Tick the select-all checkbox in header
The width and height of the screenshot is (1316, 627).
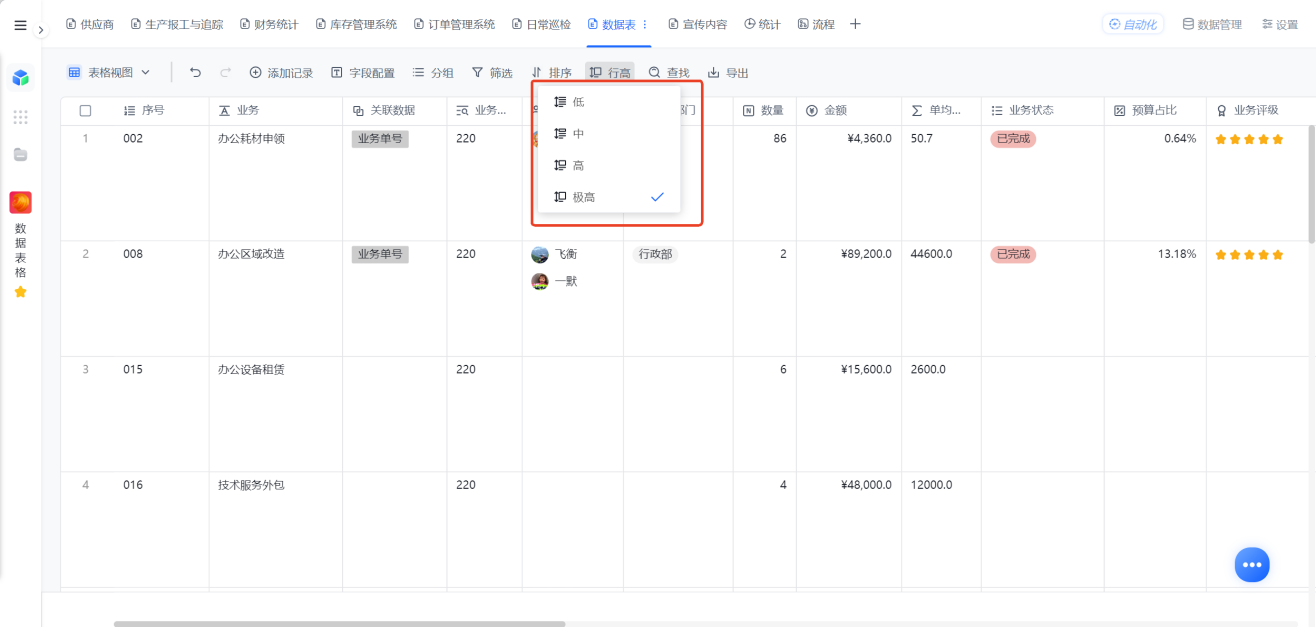pos(85,111)
